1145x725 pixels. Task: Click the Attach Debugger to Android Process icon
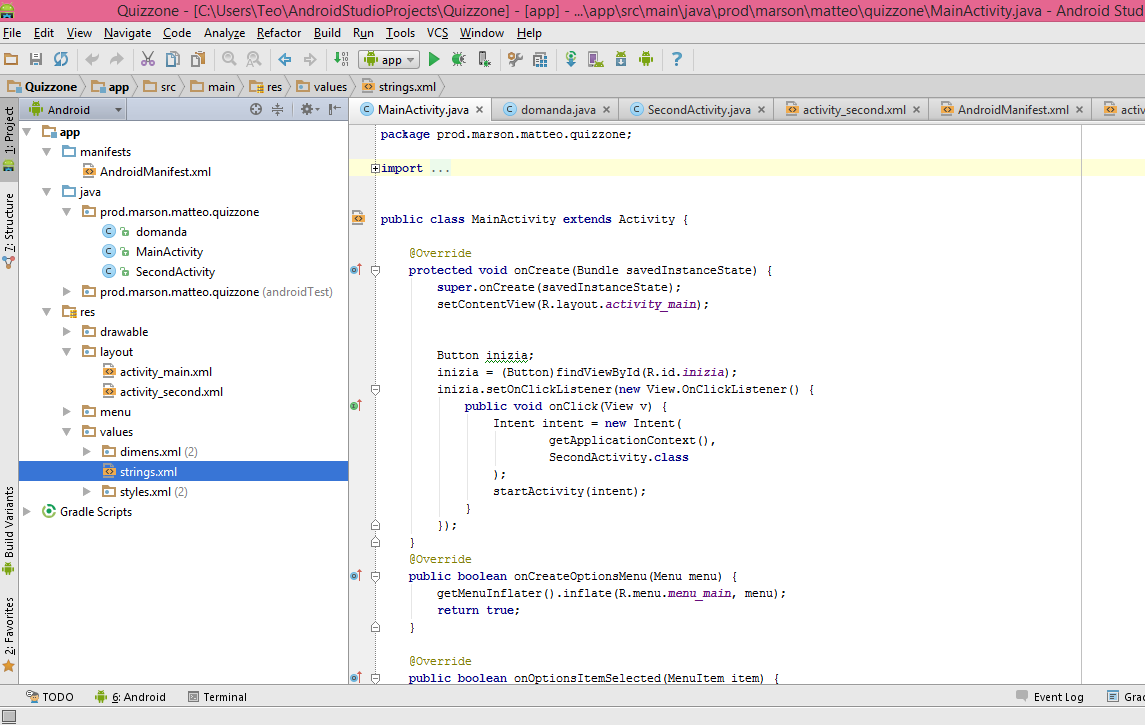tap(483, 59)
